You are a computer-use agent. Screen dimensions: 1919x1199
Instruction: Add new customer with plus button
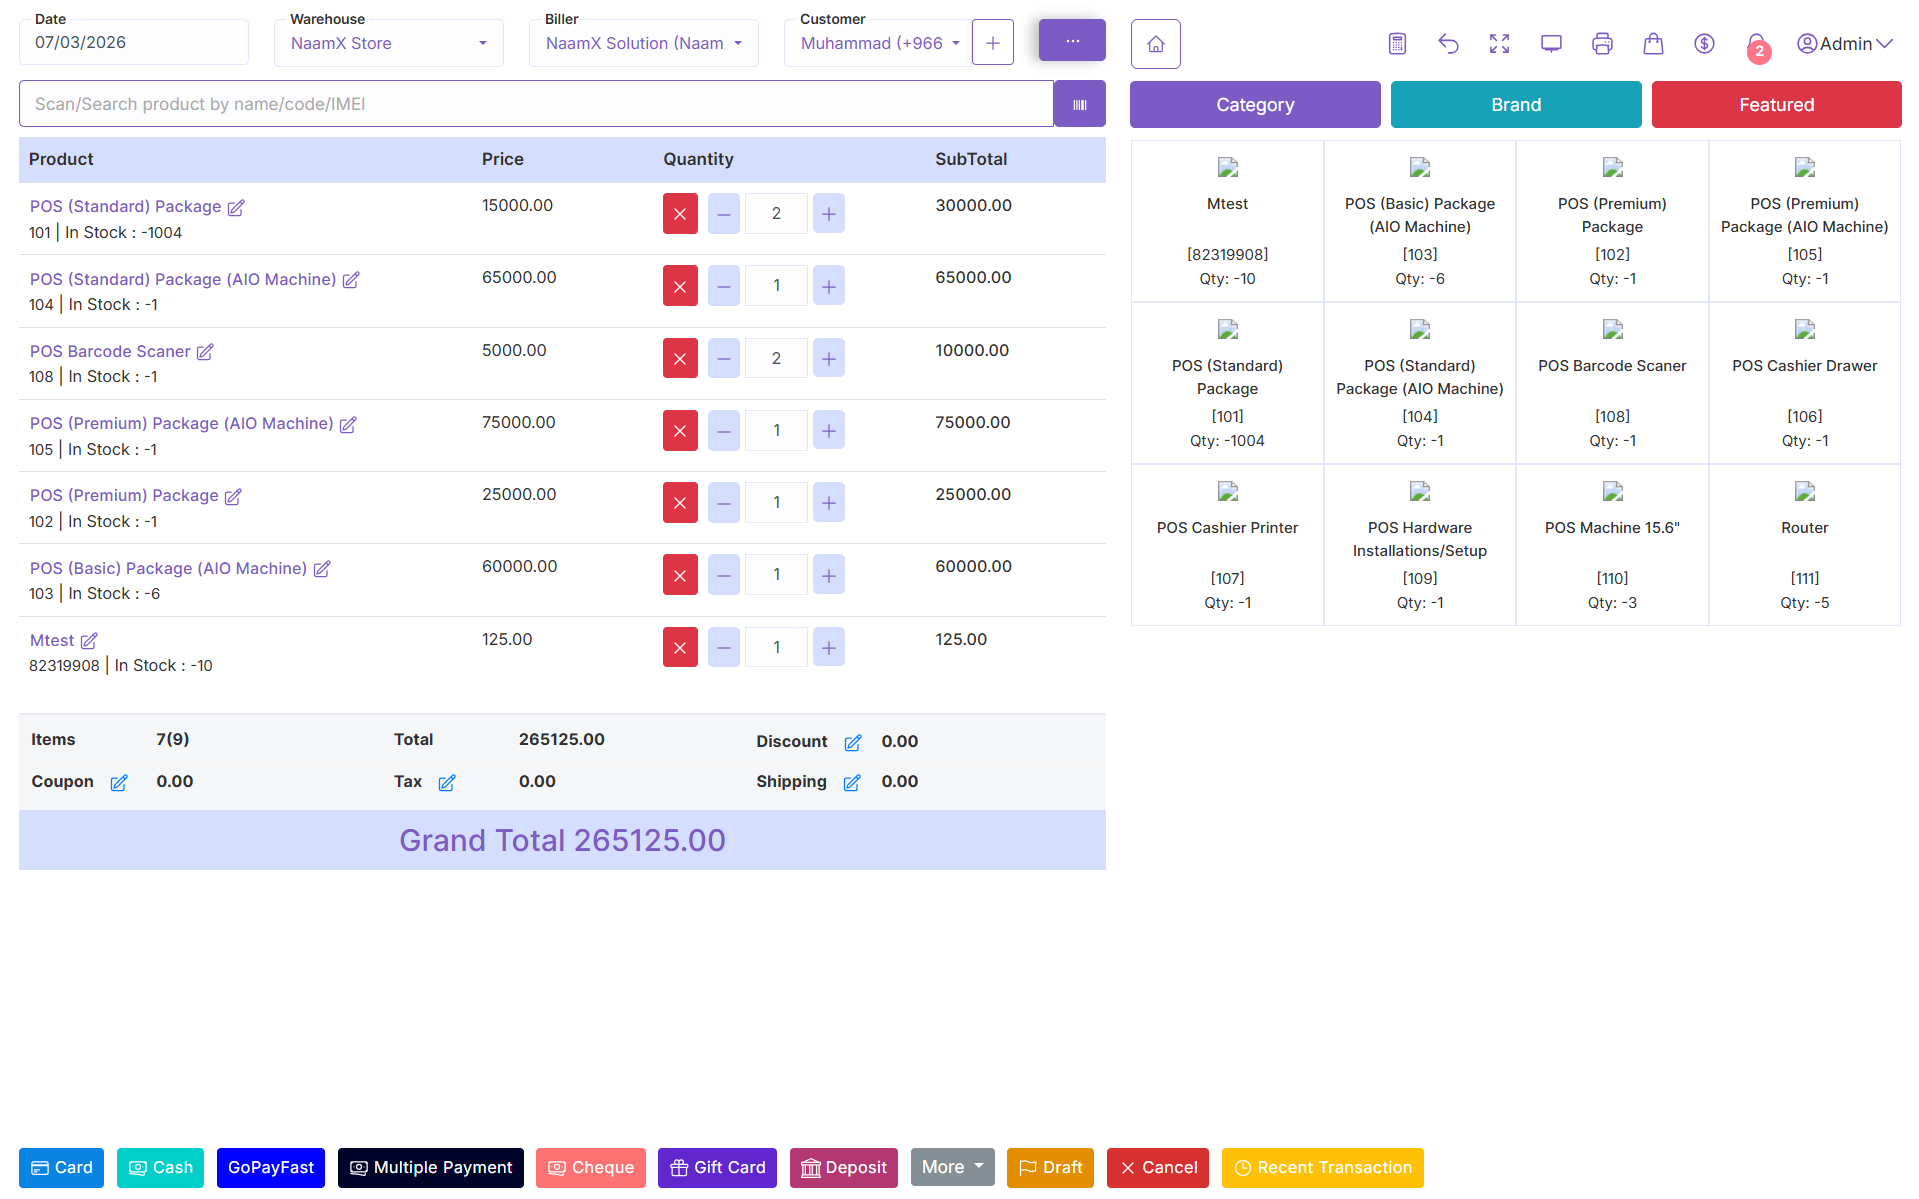click(992, 43)
